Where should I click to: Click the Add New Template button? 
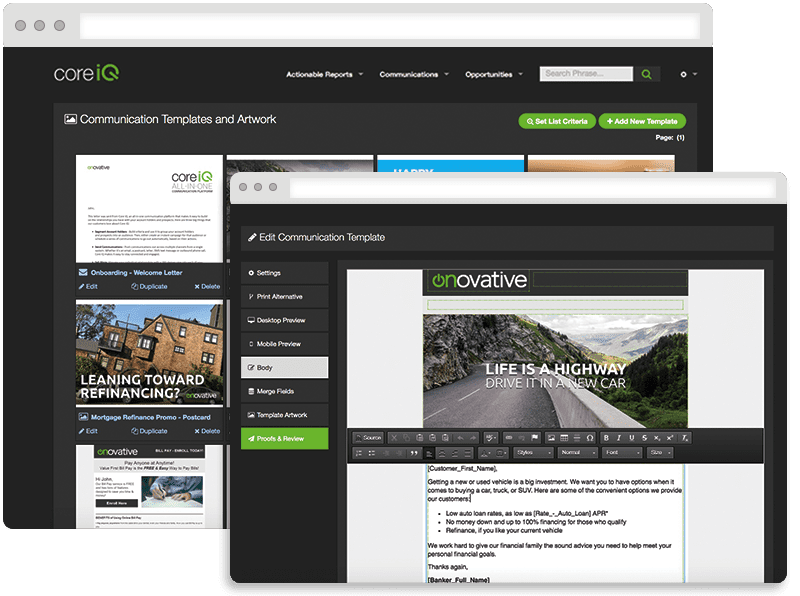tap(642, 121)
